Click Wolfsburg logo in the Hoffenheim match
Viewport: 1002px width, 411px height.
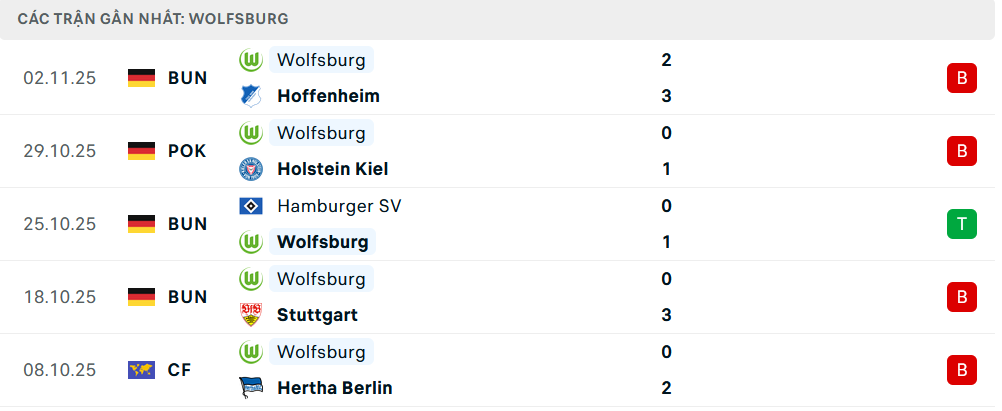pos(250,60)
